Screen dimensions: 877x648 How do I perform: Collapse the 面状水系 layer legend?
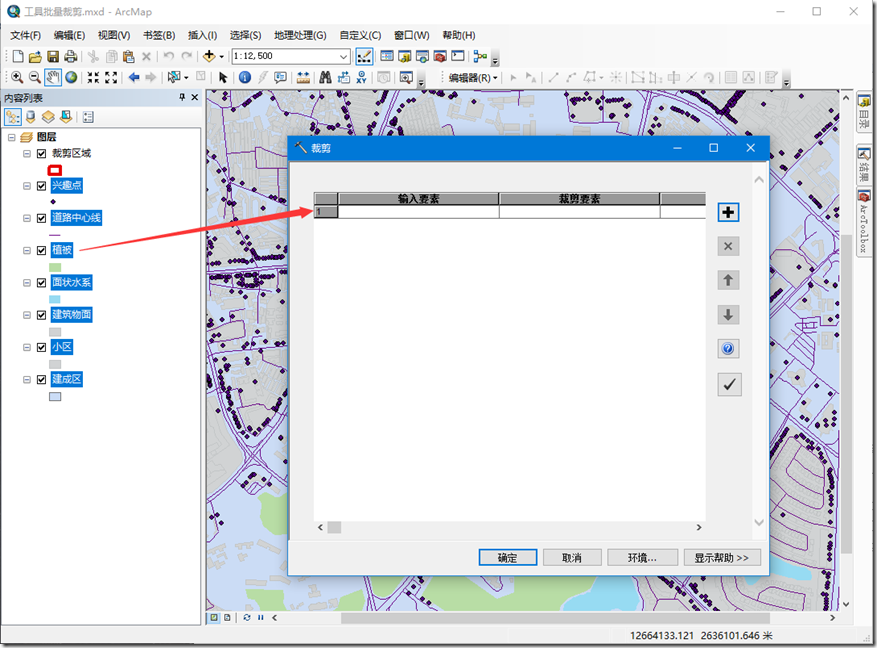tap(27, 283)
